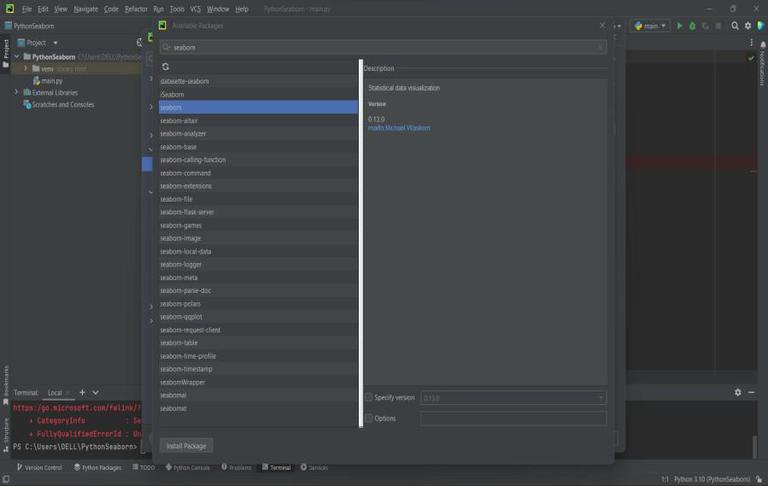Open terminal sessions dropdown chevron

(96, 392)
